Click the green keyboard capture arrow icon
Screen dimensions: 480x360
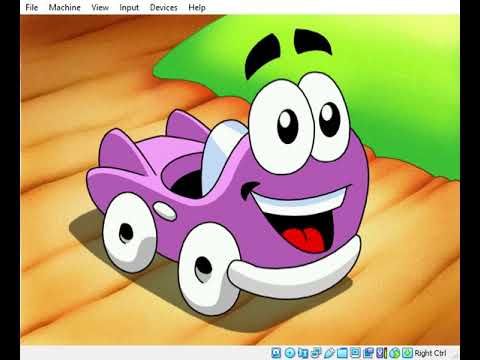coord(407,353)
